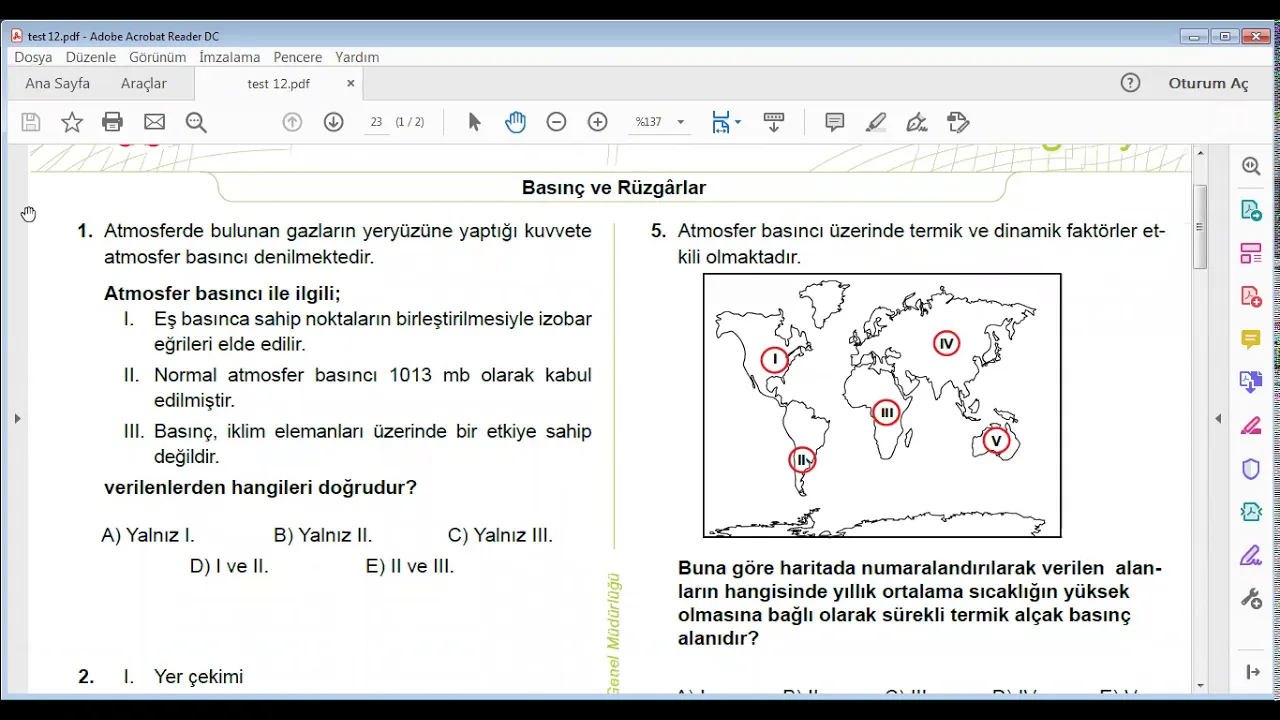The height and width of the screenshot is (720, 1280).
Task: Open the Yardım menu
Action: coord(357,57)
